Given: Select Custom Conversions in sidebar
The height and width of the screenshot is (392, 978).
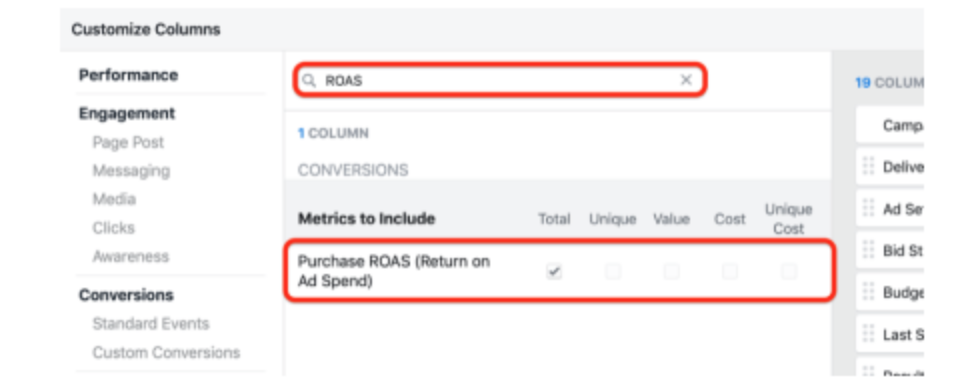Looking at the screenshot, I should pyautogui.click(x=167, y=353).
